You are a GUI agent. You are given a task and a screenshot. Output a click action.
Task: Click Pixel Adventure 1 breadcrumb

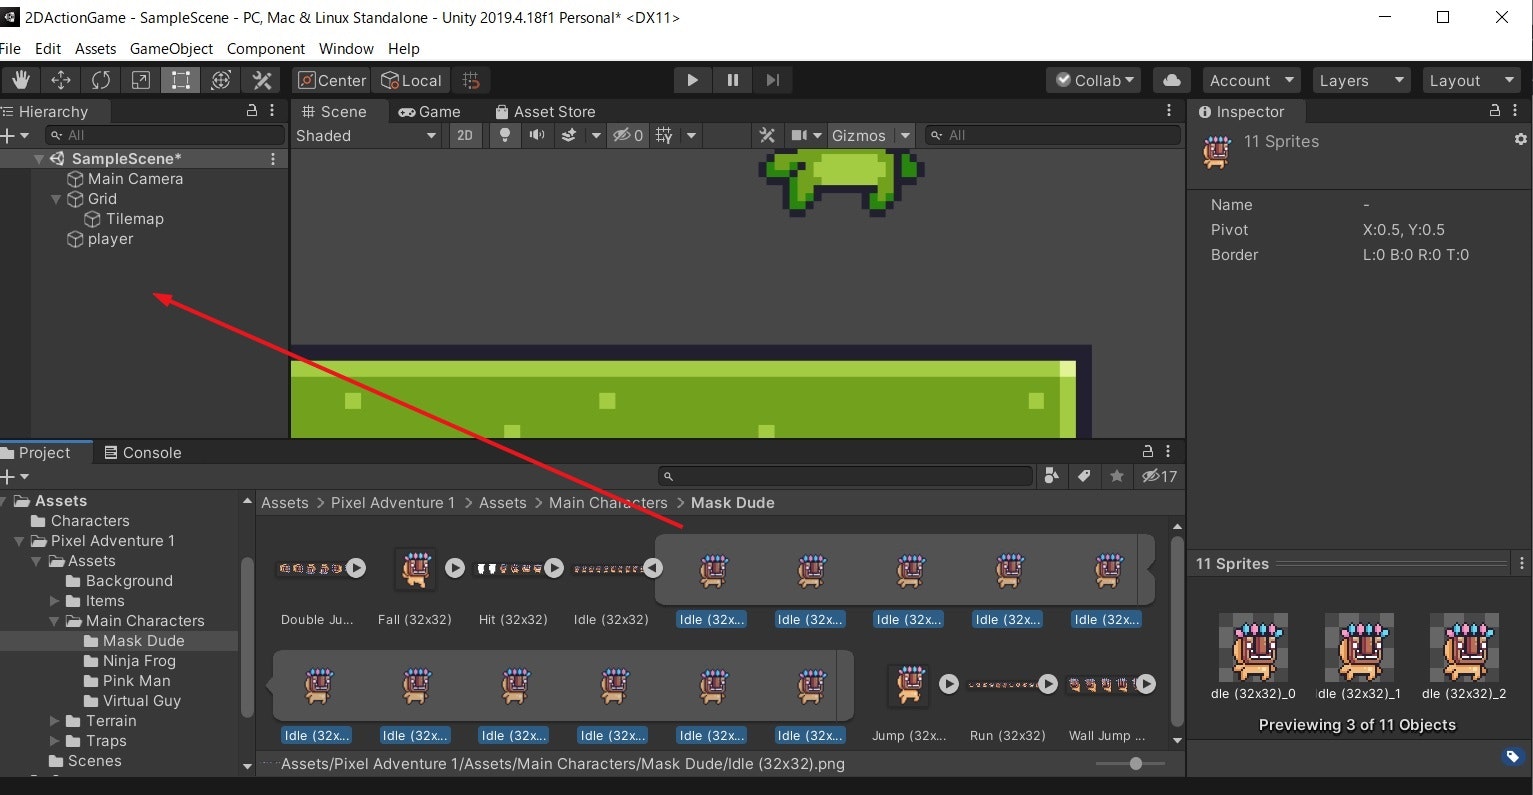(x=392, y=503)
